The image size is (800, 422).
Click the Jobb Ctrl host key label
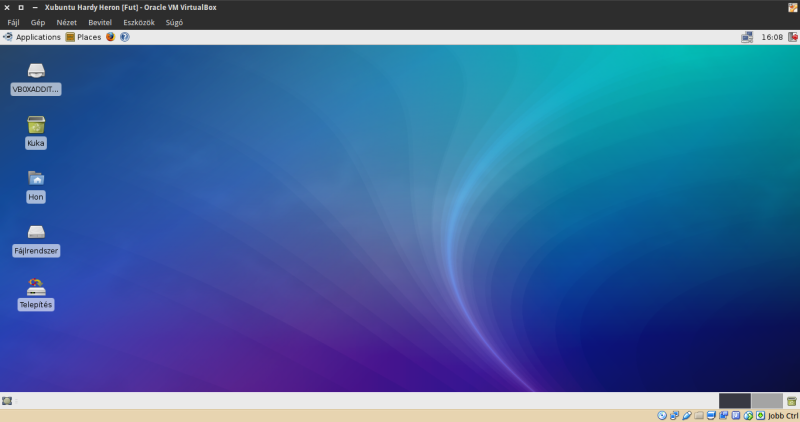click(783, 416)
